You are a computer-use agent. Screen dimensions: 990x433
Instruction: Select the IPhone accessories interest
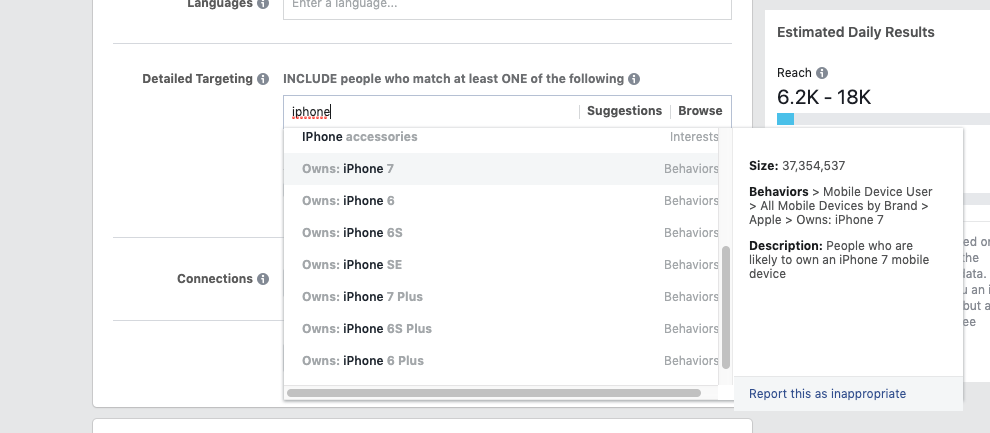[501, 137]
